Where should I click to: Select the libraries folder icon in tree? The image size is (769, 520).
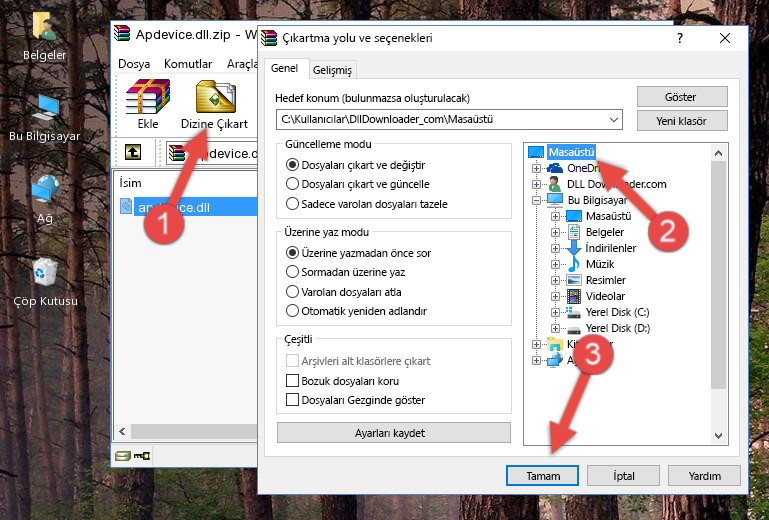tap(555, 344)
